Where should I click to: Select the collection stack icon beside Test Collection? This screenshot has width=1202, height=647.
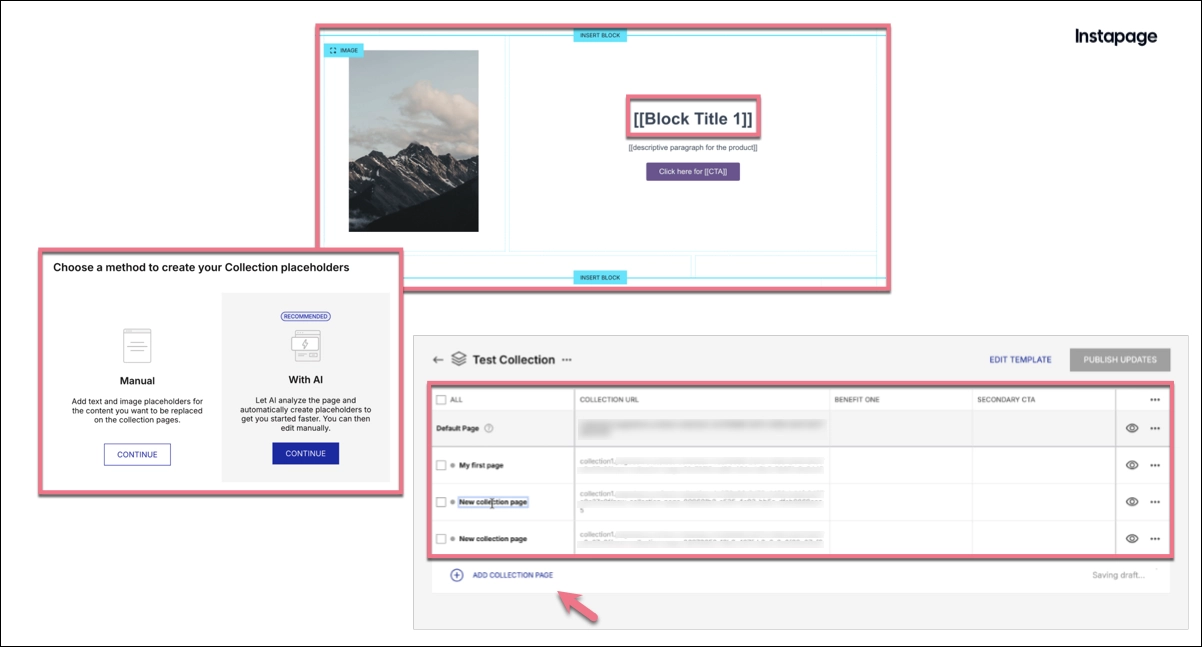coord(457,357)
